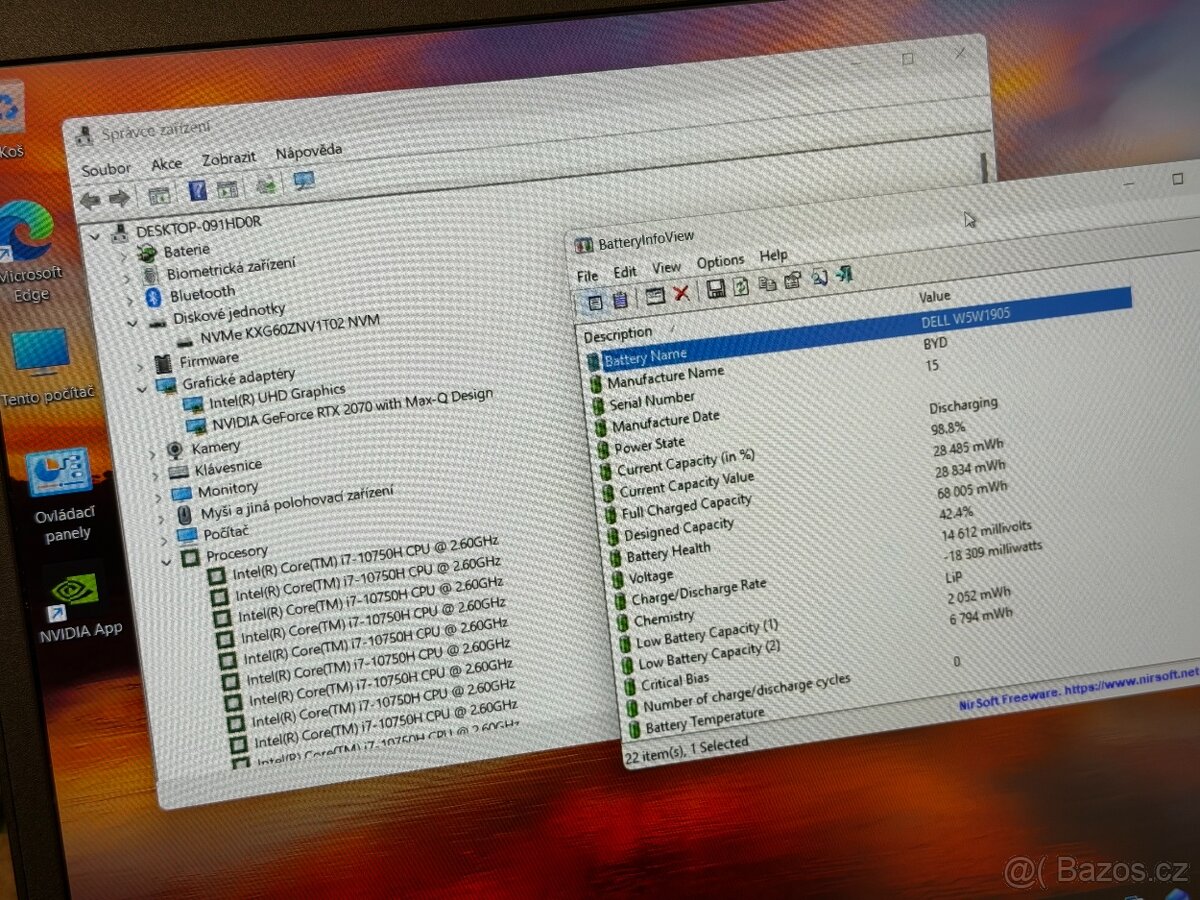
Task: Click the Back arrow in Device Manager toolbar
Action: point(90,200)
